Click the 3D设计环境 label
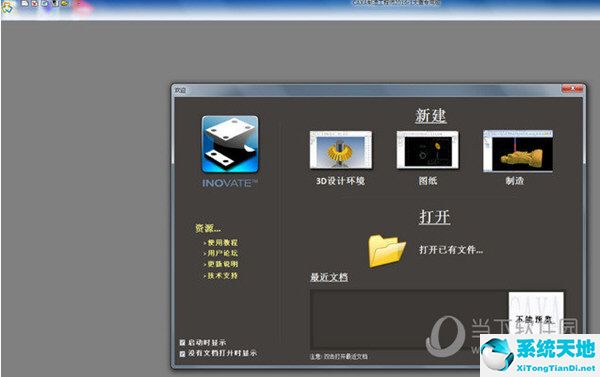 click(340, 181)
